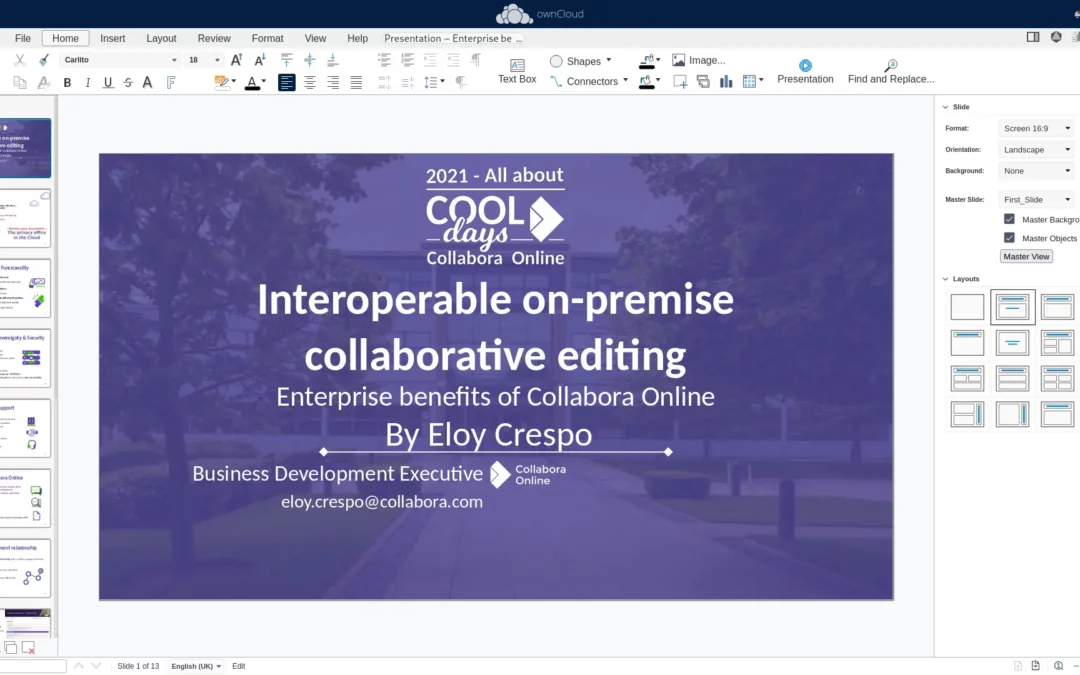Viewport: 1080px width, 675px height.
Task: Start the Presentation slideshow
Action: tap(805, 71)
